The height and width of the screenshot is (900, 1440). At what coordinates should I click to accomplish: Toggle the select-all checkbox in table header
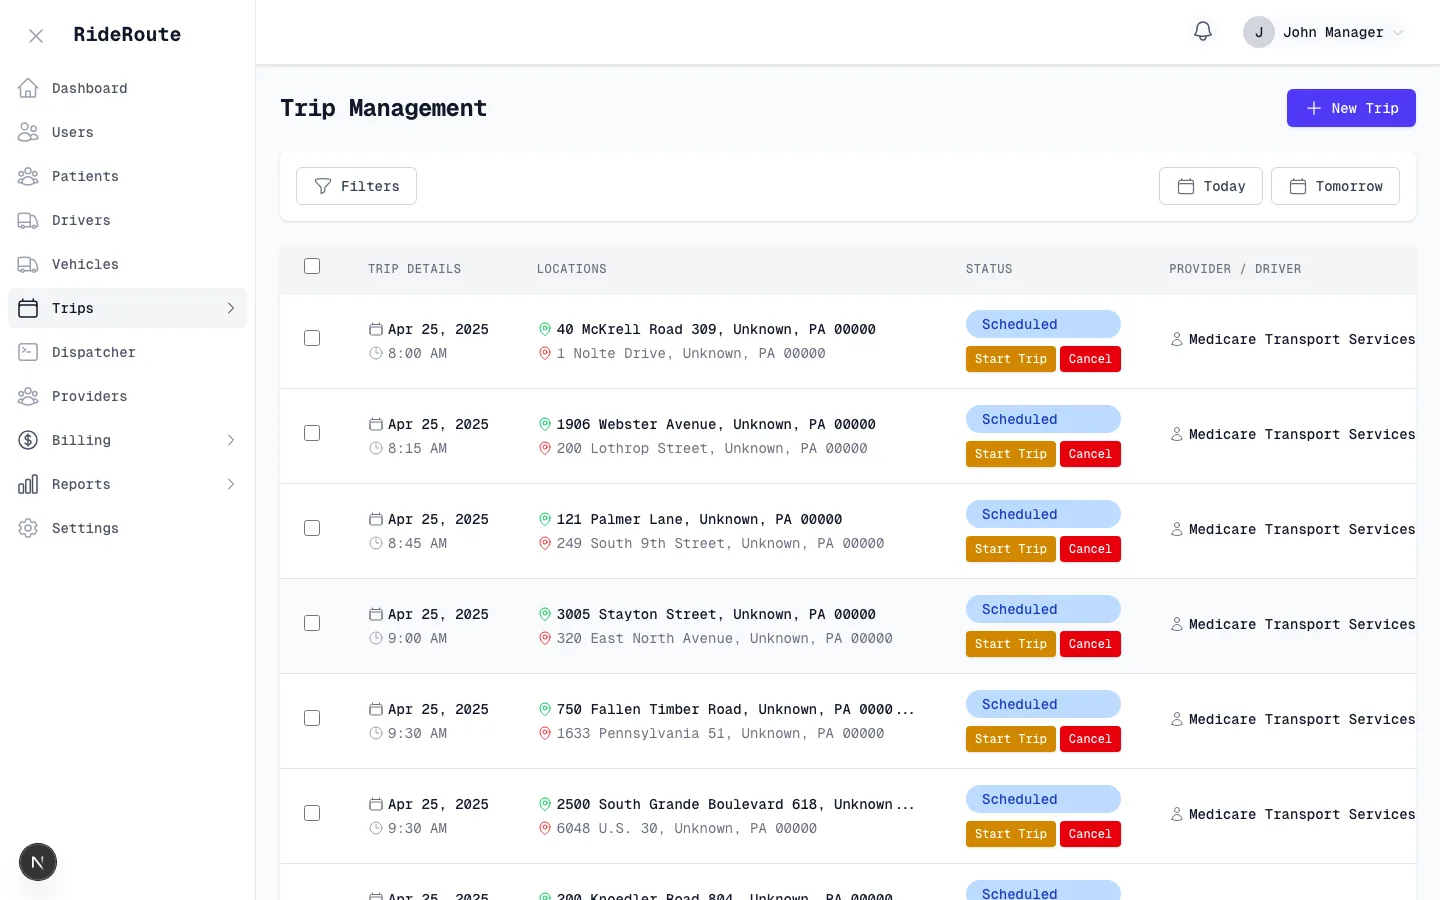pyautogui.click(x=312, y=266)
